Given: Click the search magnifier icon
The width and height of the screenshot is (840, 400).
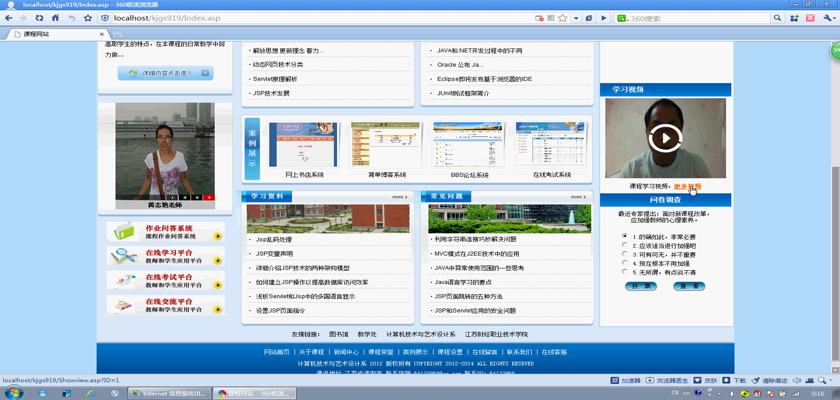Looking at the screenshot, I should click(777, 18).
